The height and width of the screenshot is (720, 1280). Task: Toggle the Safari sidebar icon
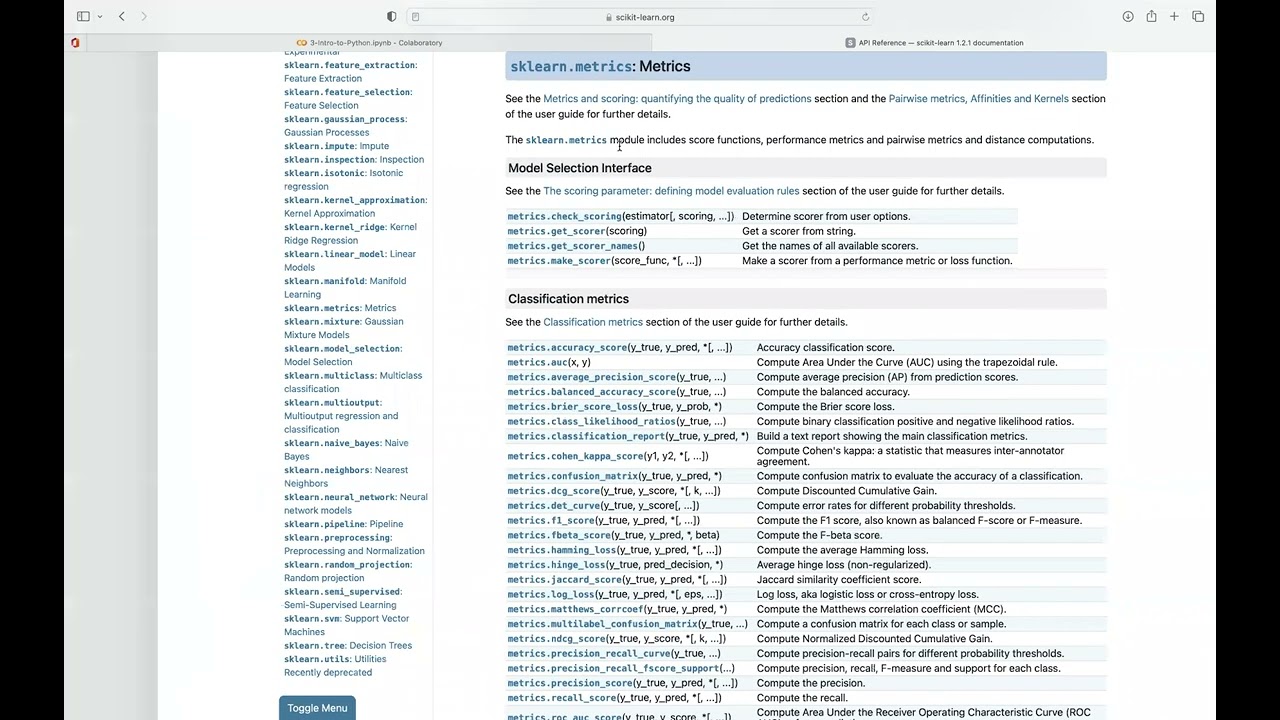point(84,16)
